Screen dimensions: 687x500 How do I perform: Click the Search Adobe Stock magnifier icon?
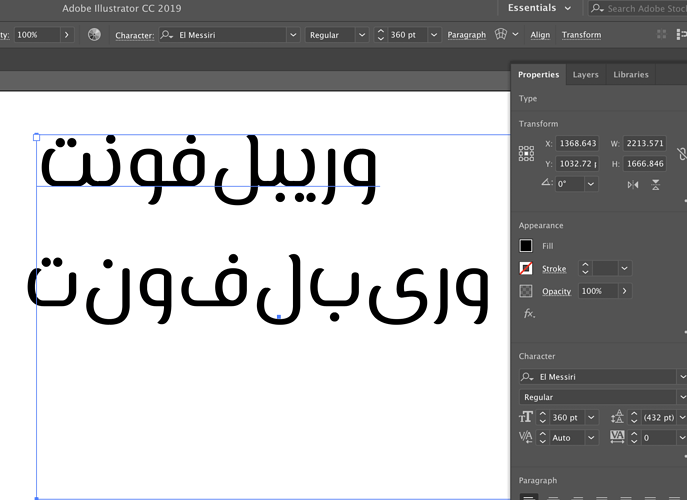(597, 8)
